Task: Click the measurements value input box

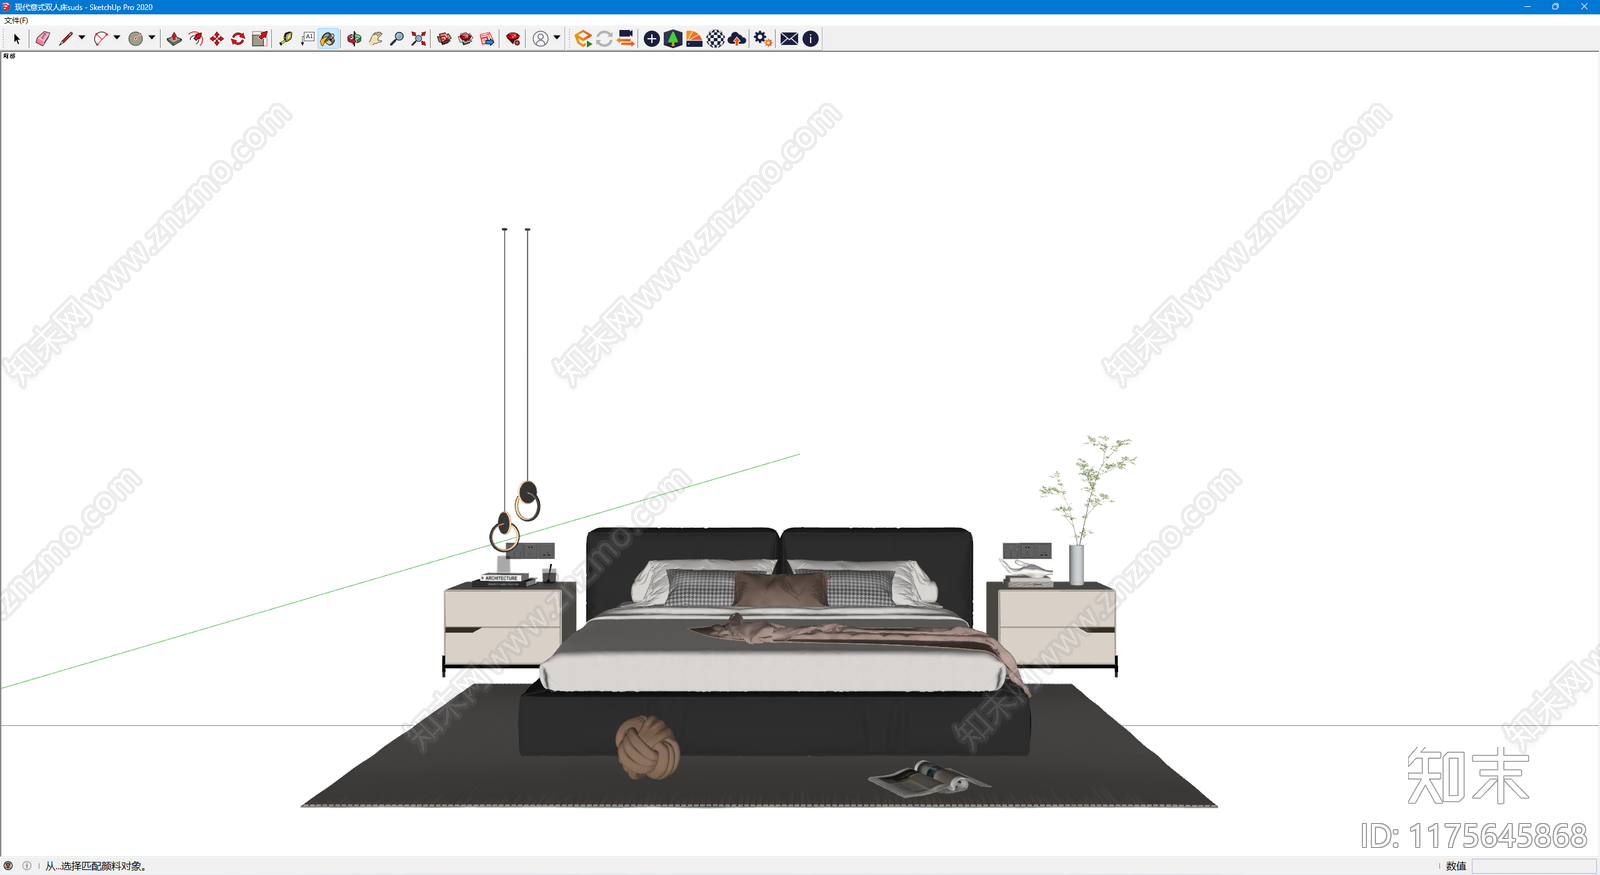Action: [x=1533, y=866]
